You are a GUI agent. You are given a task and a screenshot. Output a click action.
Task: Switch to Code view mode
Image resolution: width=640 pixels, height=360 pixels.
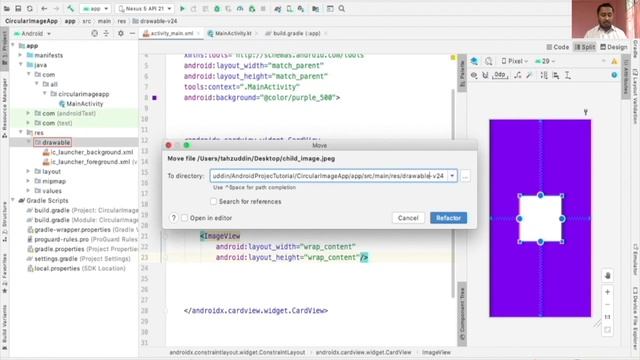[x=558, y=47]
